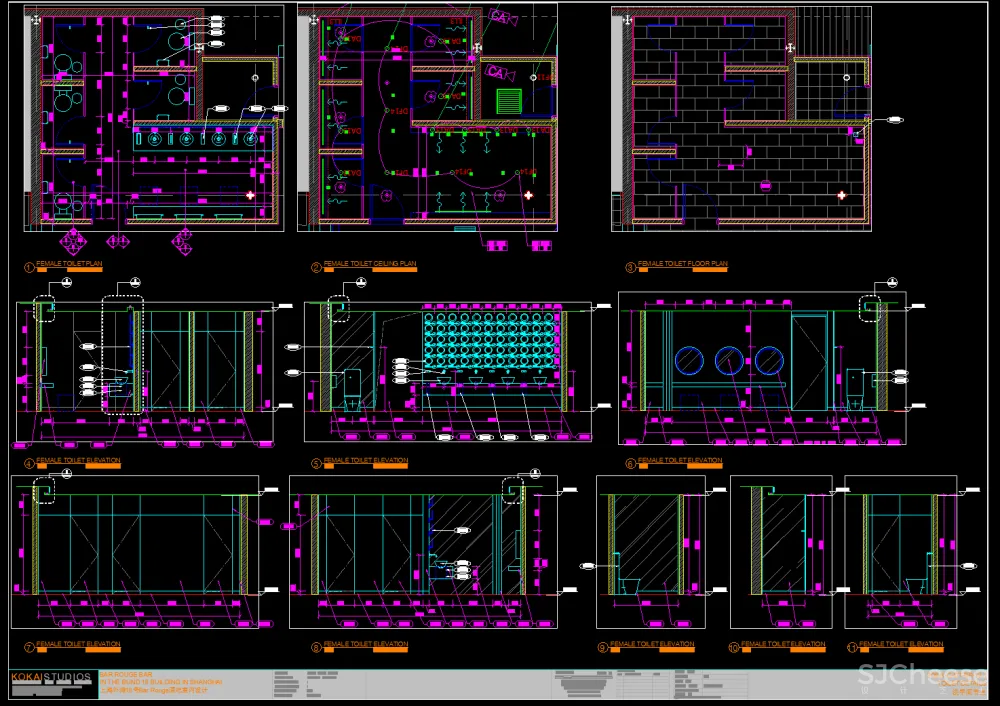Select the green ceiling air grille symbol
1000x706 pixels.
(x=509, y=102)
